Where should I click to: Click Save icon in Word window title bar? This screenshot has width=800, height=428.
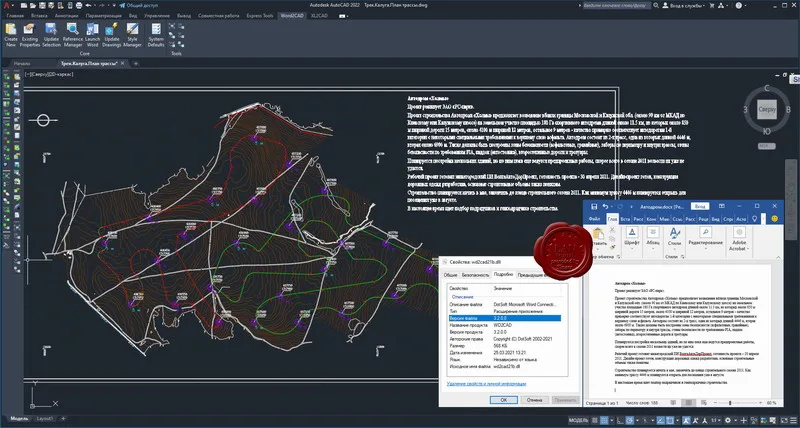click(594, 206)
